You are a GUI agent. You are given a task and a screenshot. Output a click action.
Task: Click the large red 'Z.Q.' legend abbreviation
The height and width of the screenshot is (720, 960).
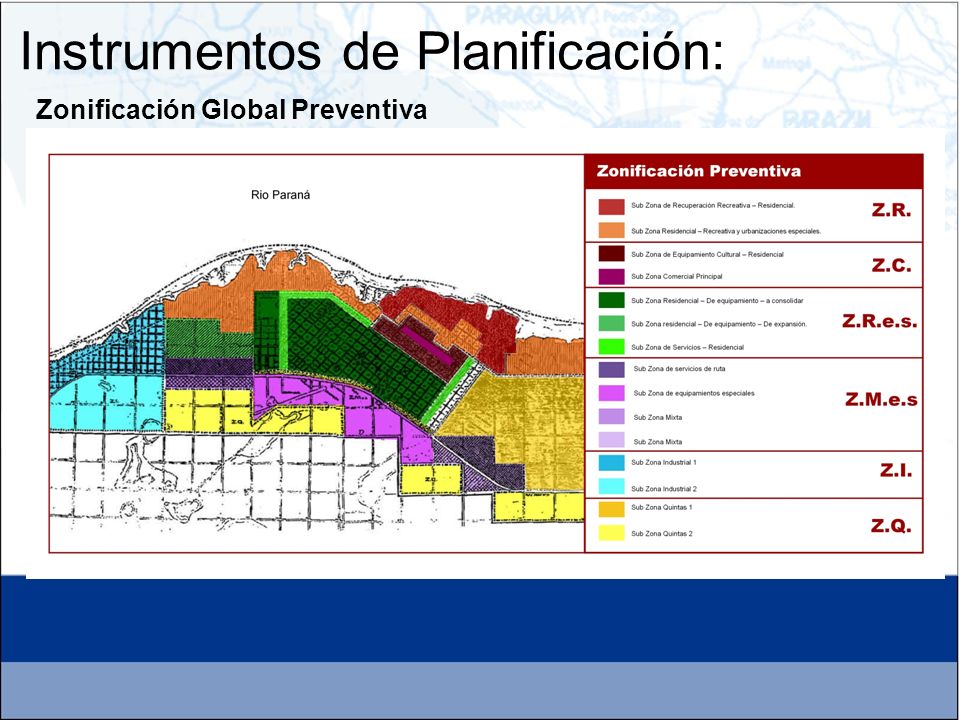coord(891,525)
